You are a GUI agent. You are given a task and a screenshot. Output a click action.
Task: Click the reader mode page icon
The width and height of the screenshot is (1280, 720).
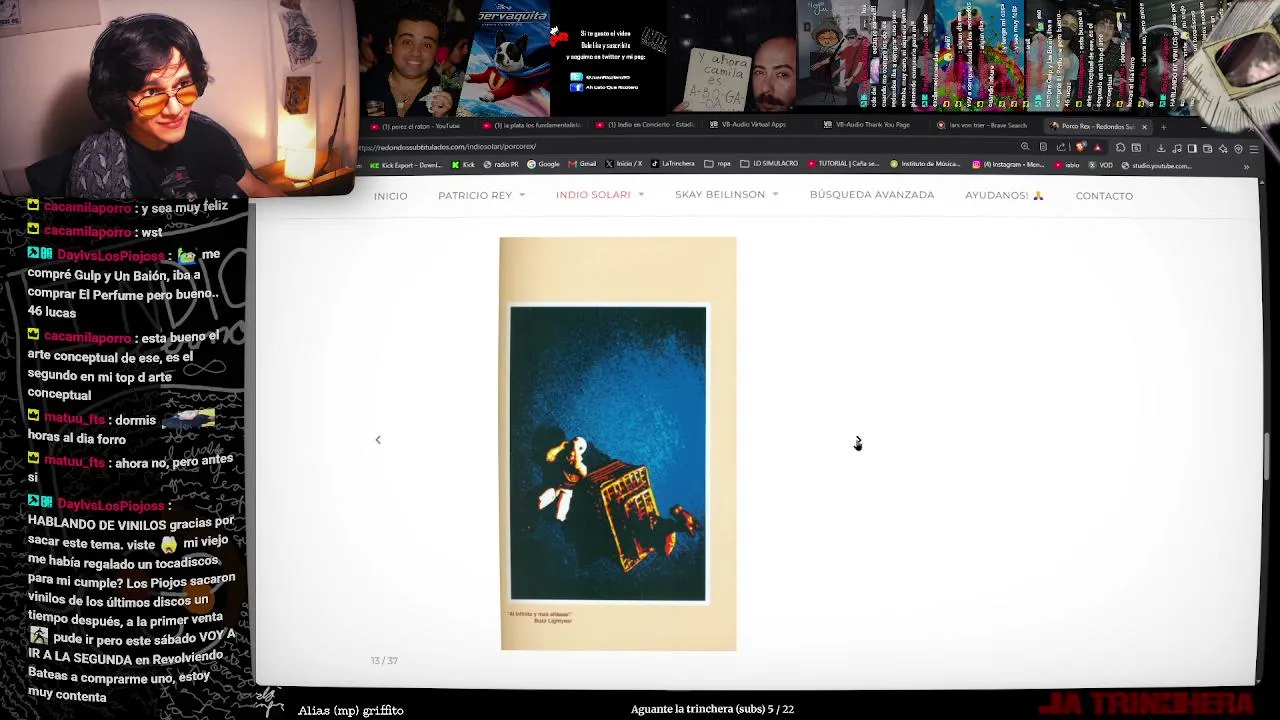pos(1043,147)
